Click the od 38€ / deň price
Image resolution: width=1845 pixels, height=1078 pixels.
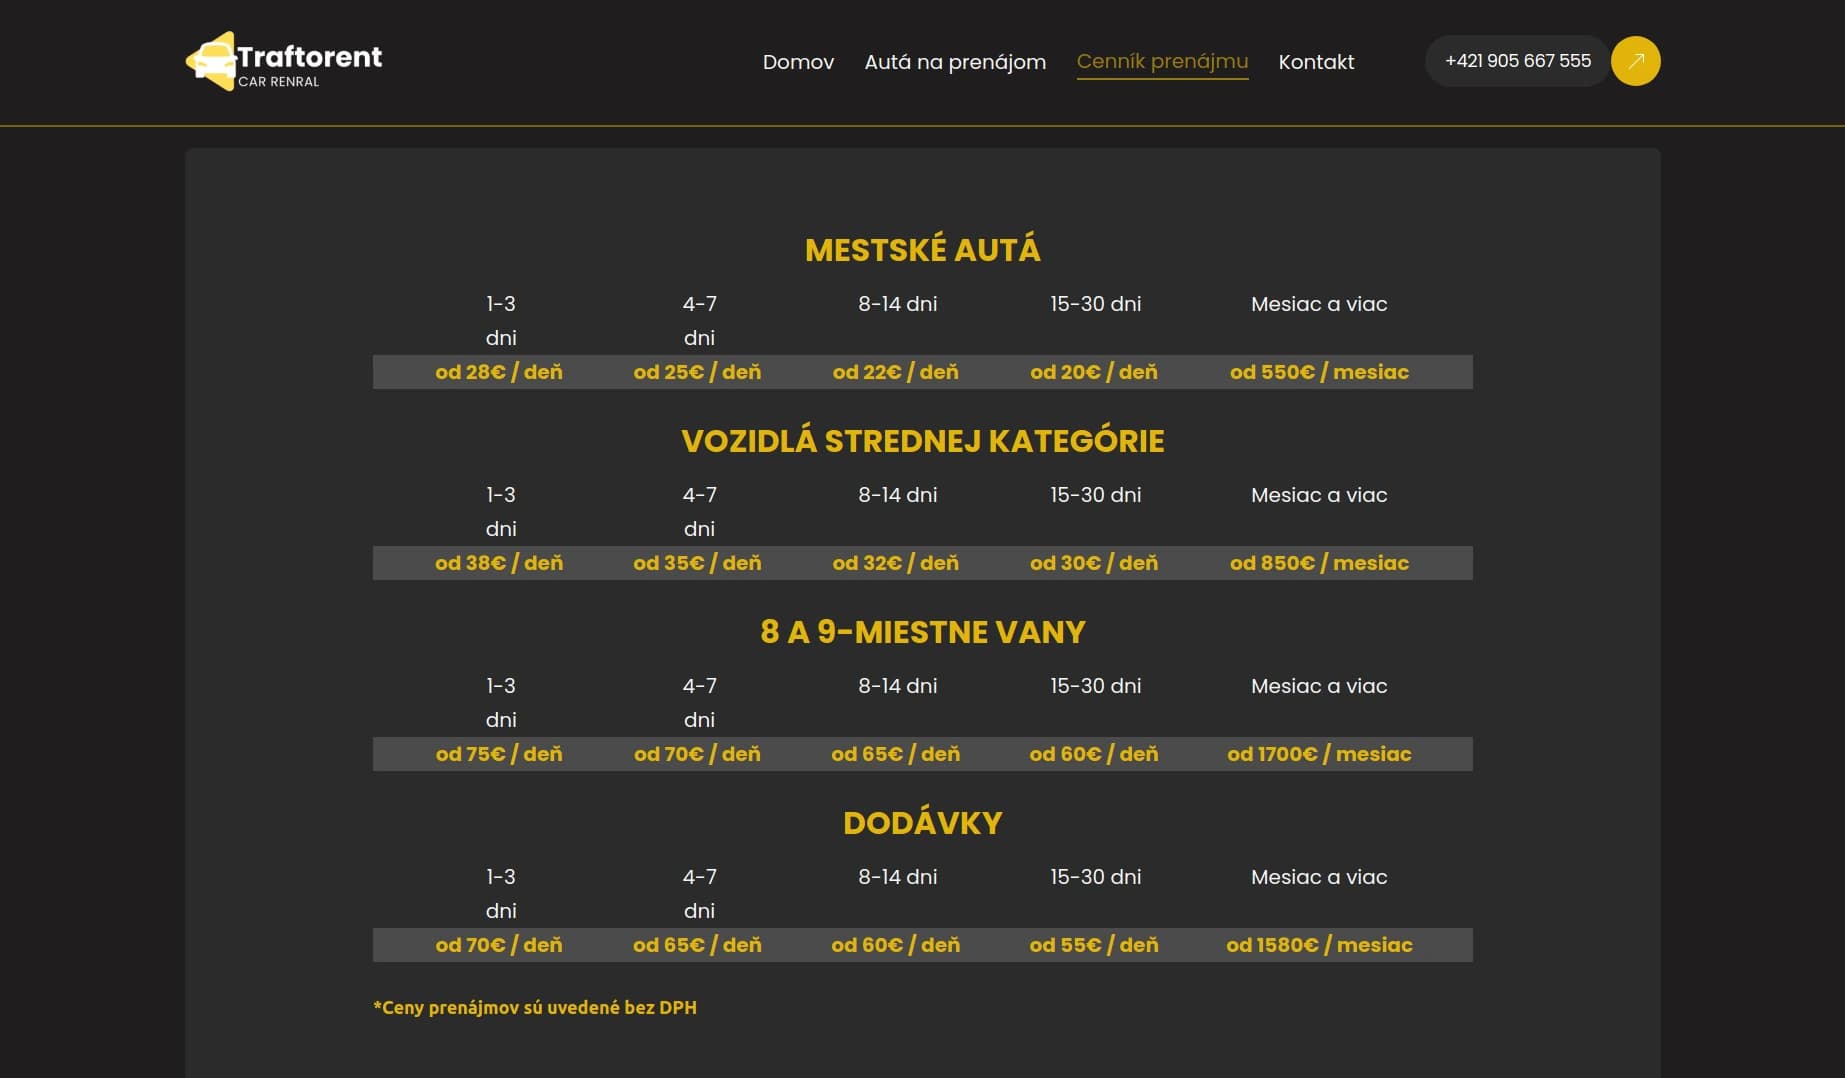[499, 563]
